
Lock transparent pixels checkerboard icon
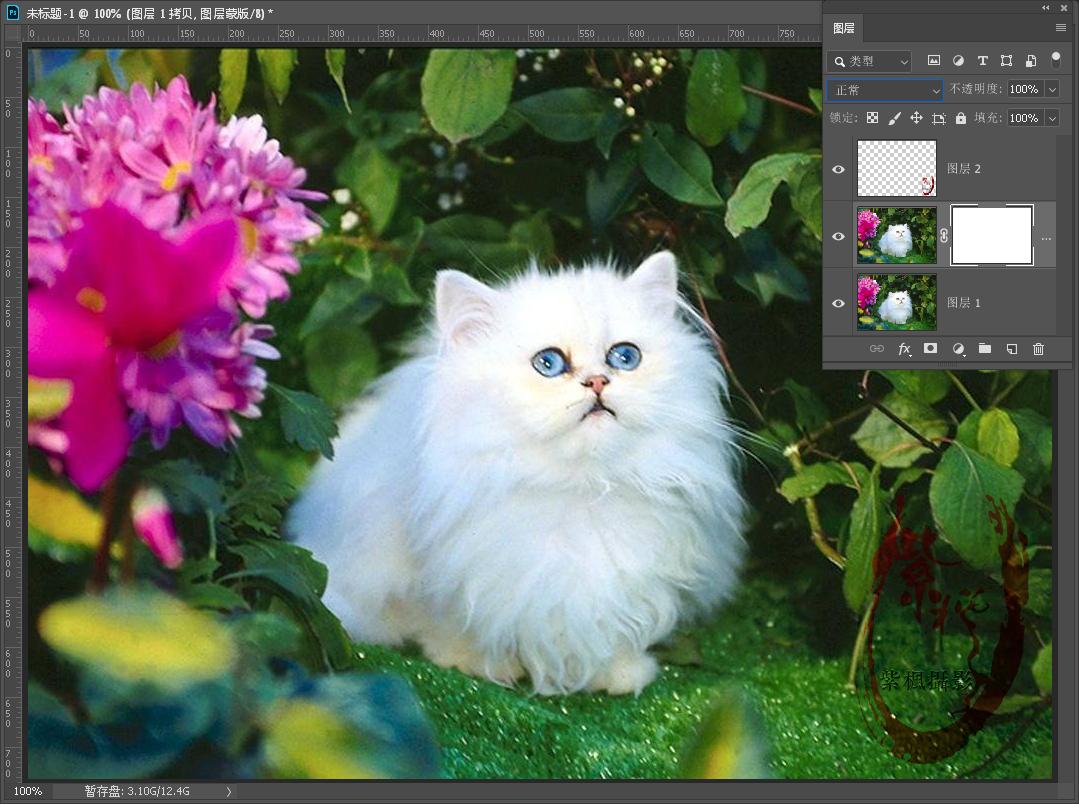872,118
